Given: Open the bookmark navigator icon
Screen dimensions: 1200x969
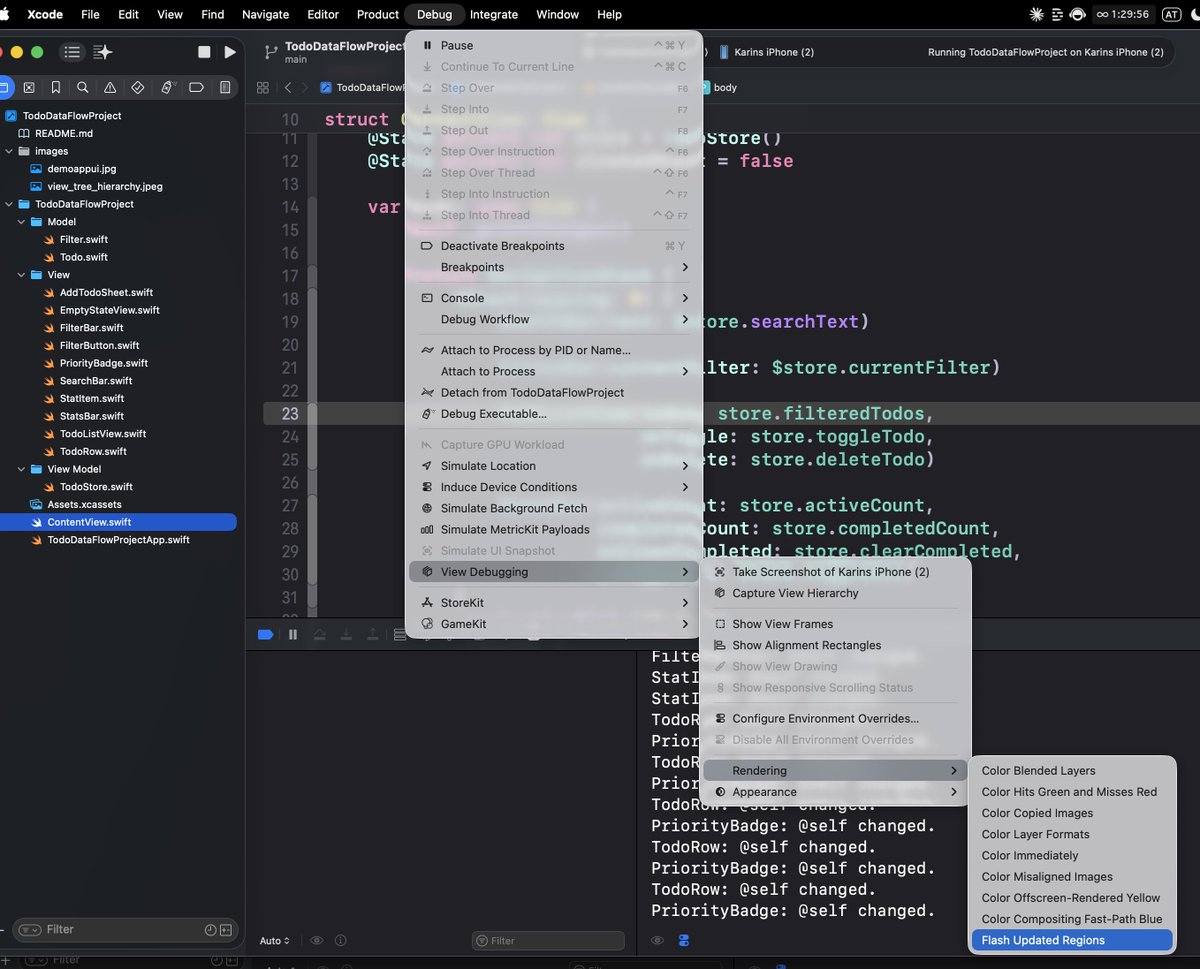Looking at the screenshot, I should click(x=56, y=88).
